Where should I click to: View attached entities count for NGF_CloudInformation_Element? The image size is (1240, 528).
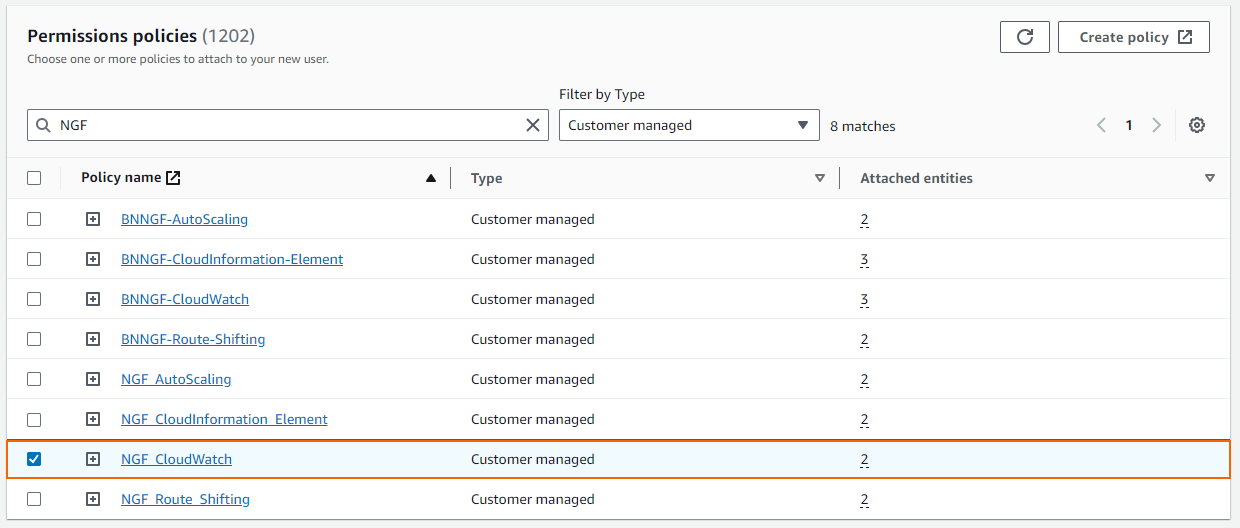(x=864, y=419)
